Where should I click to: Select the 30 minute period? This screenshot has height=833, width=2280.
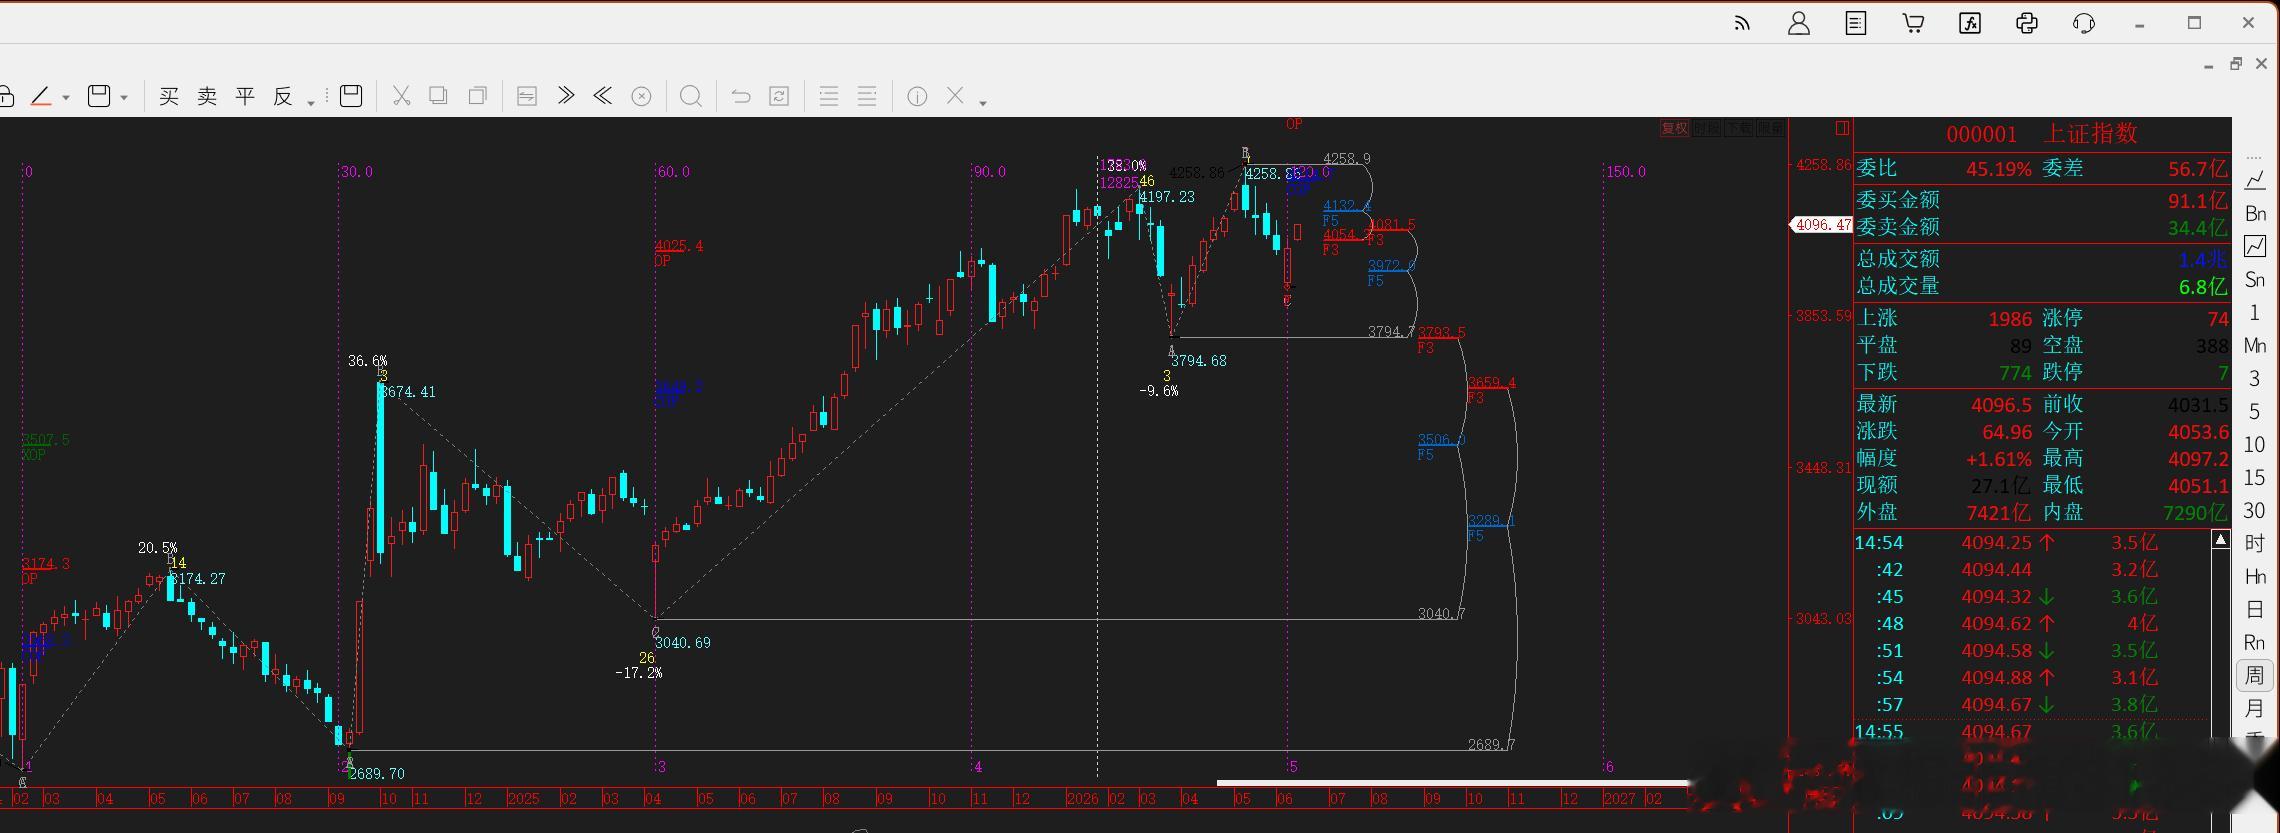coord(2254,510)
